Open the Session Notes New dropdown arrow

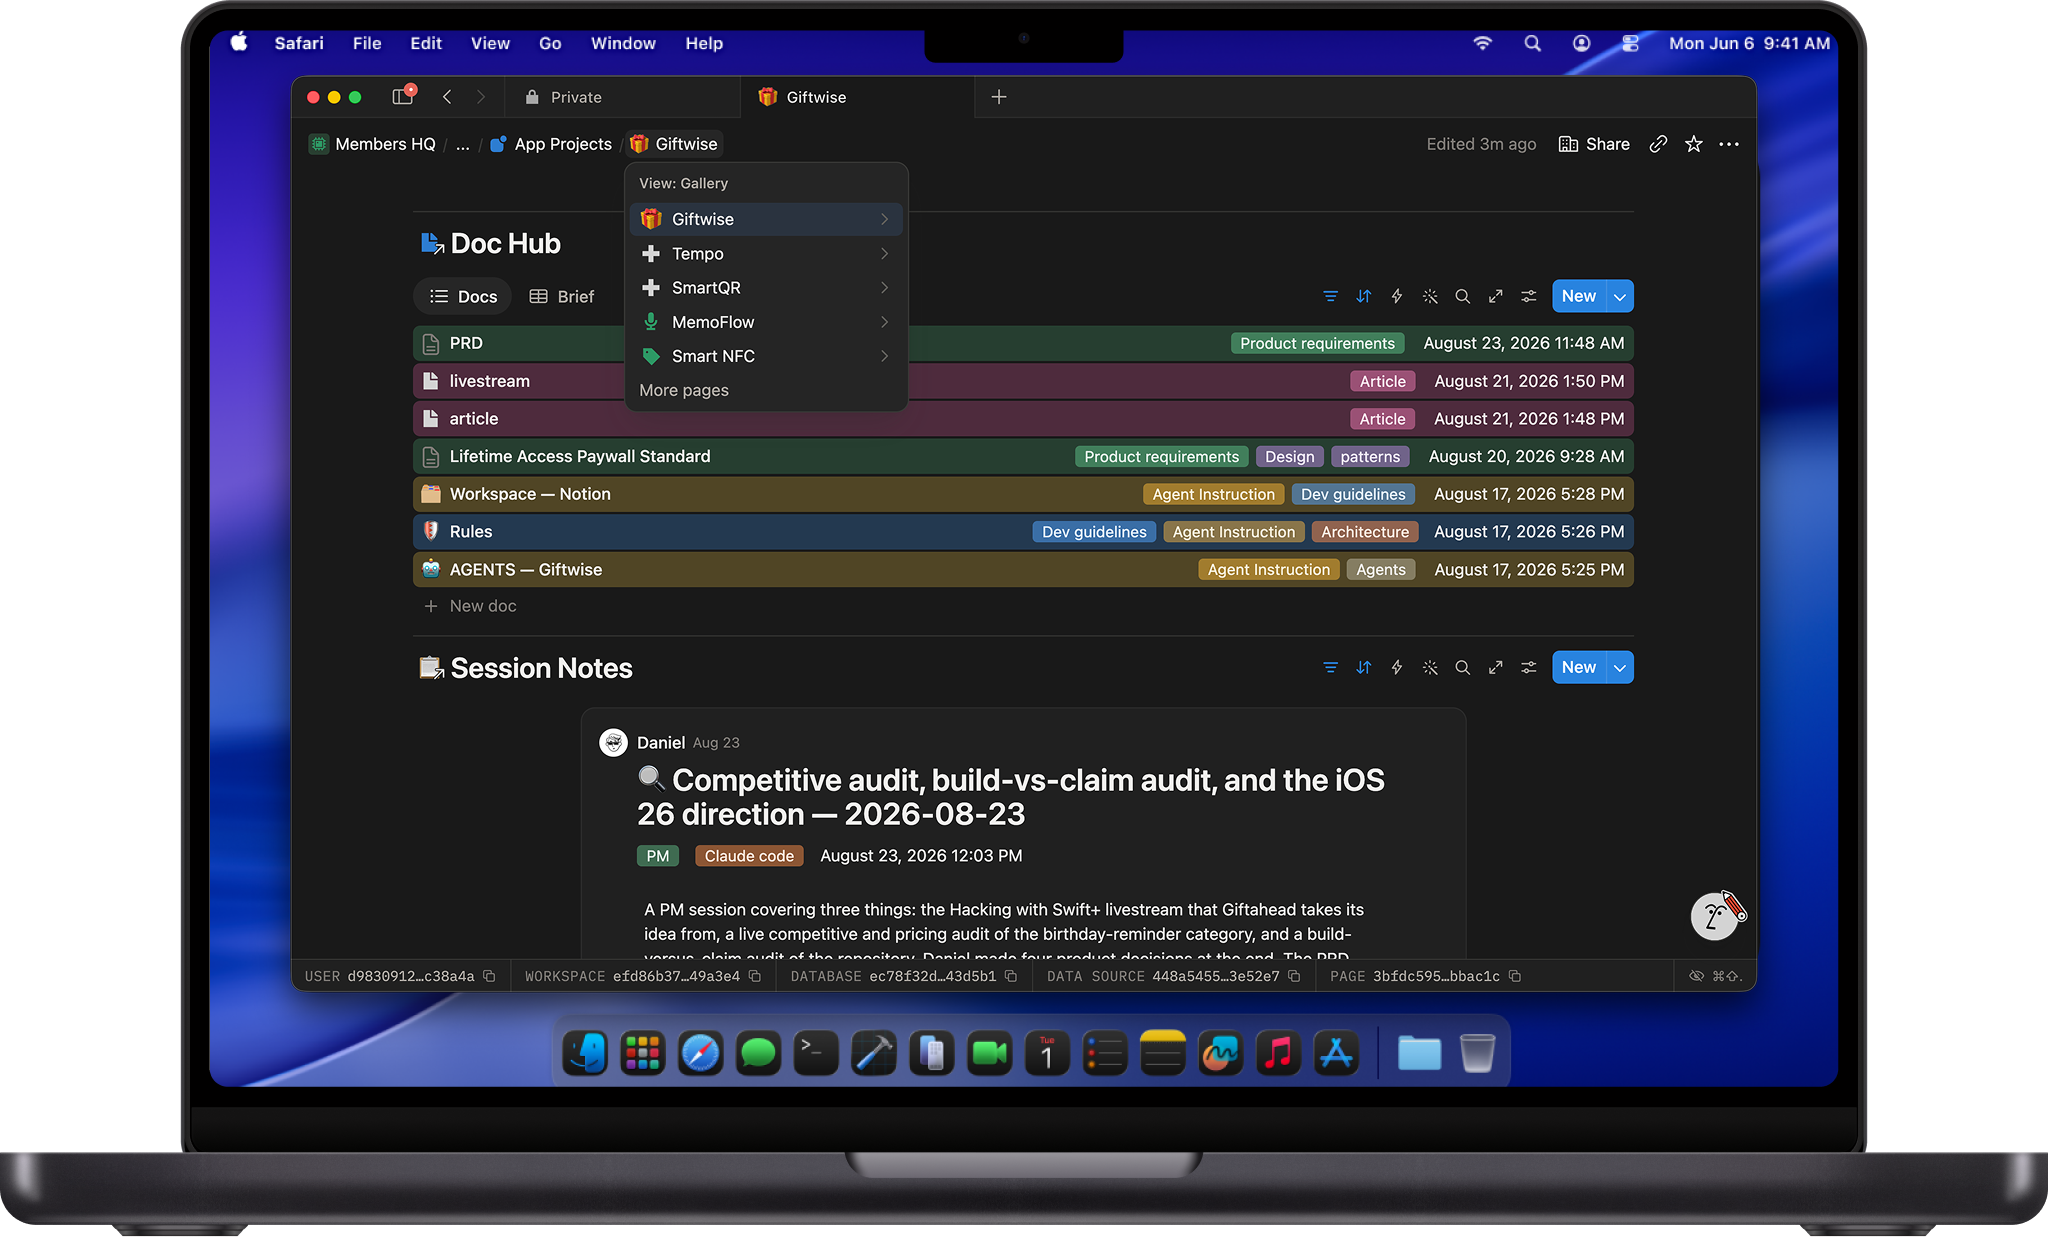coord(1620,667)
